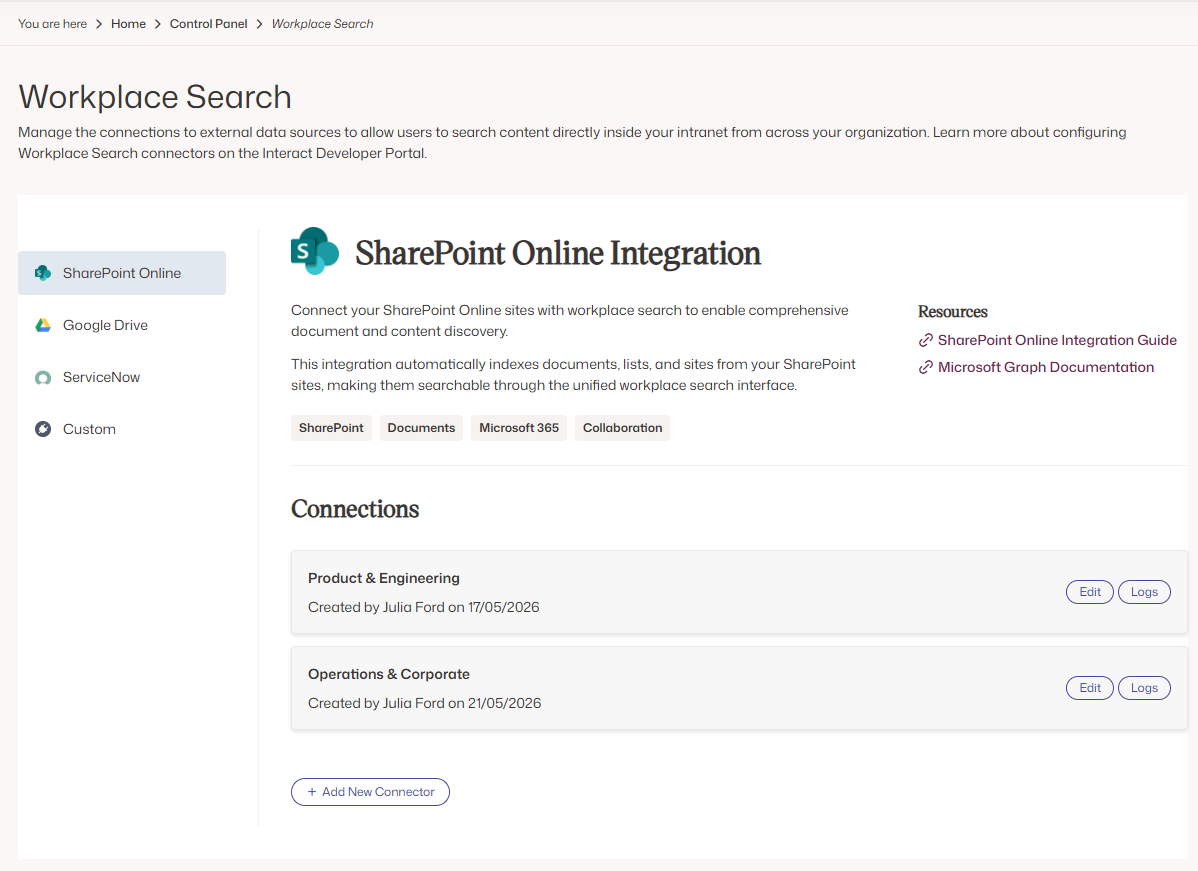Click the Collaboration tag

coord(622,428)
